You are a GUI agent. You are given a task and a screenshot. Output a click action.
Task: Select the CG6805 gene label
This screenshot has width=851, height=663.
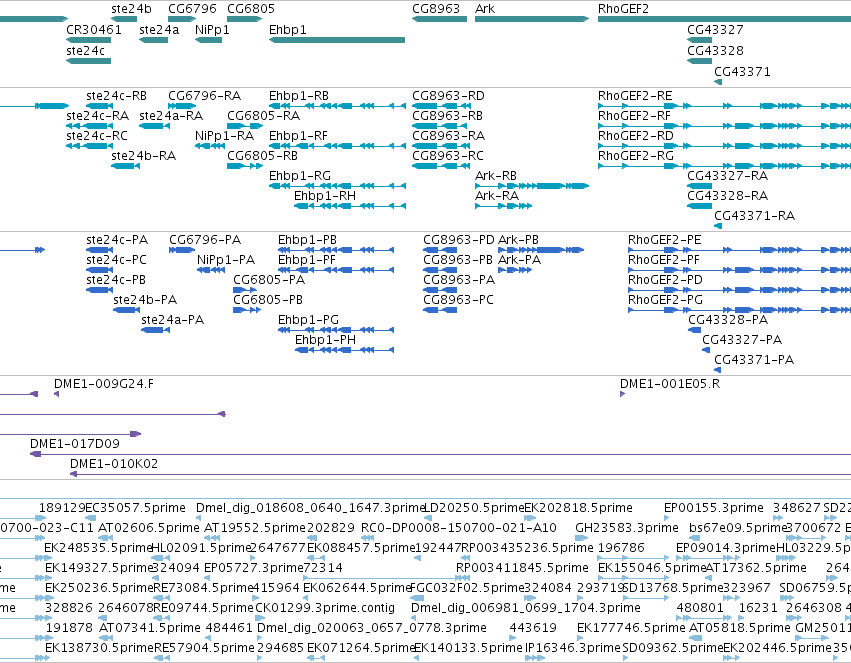251,9
